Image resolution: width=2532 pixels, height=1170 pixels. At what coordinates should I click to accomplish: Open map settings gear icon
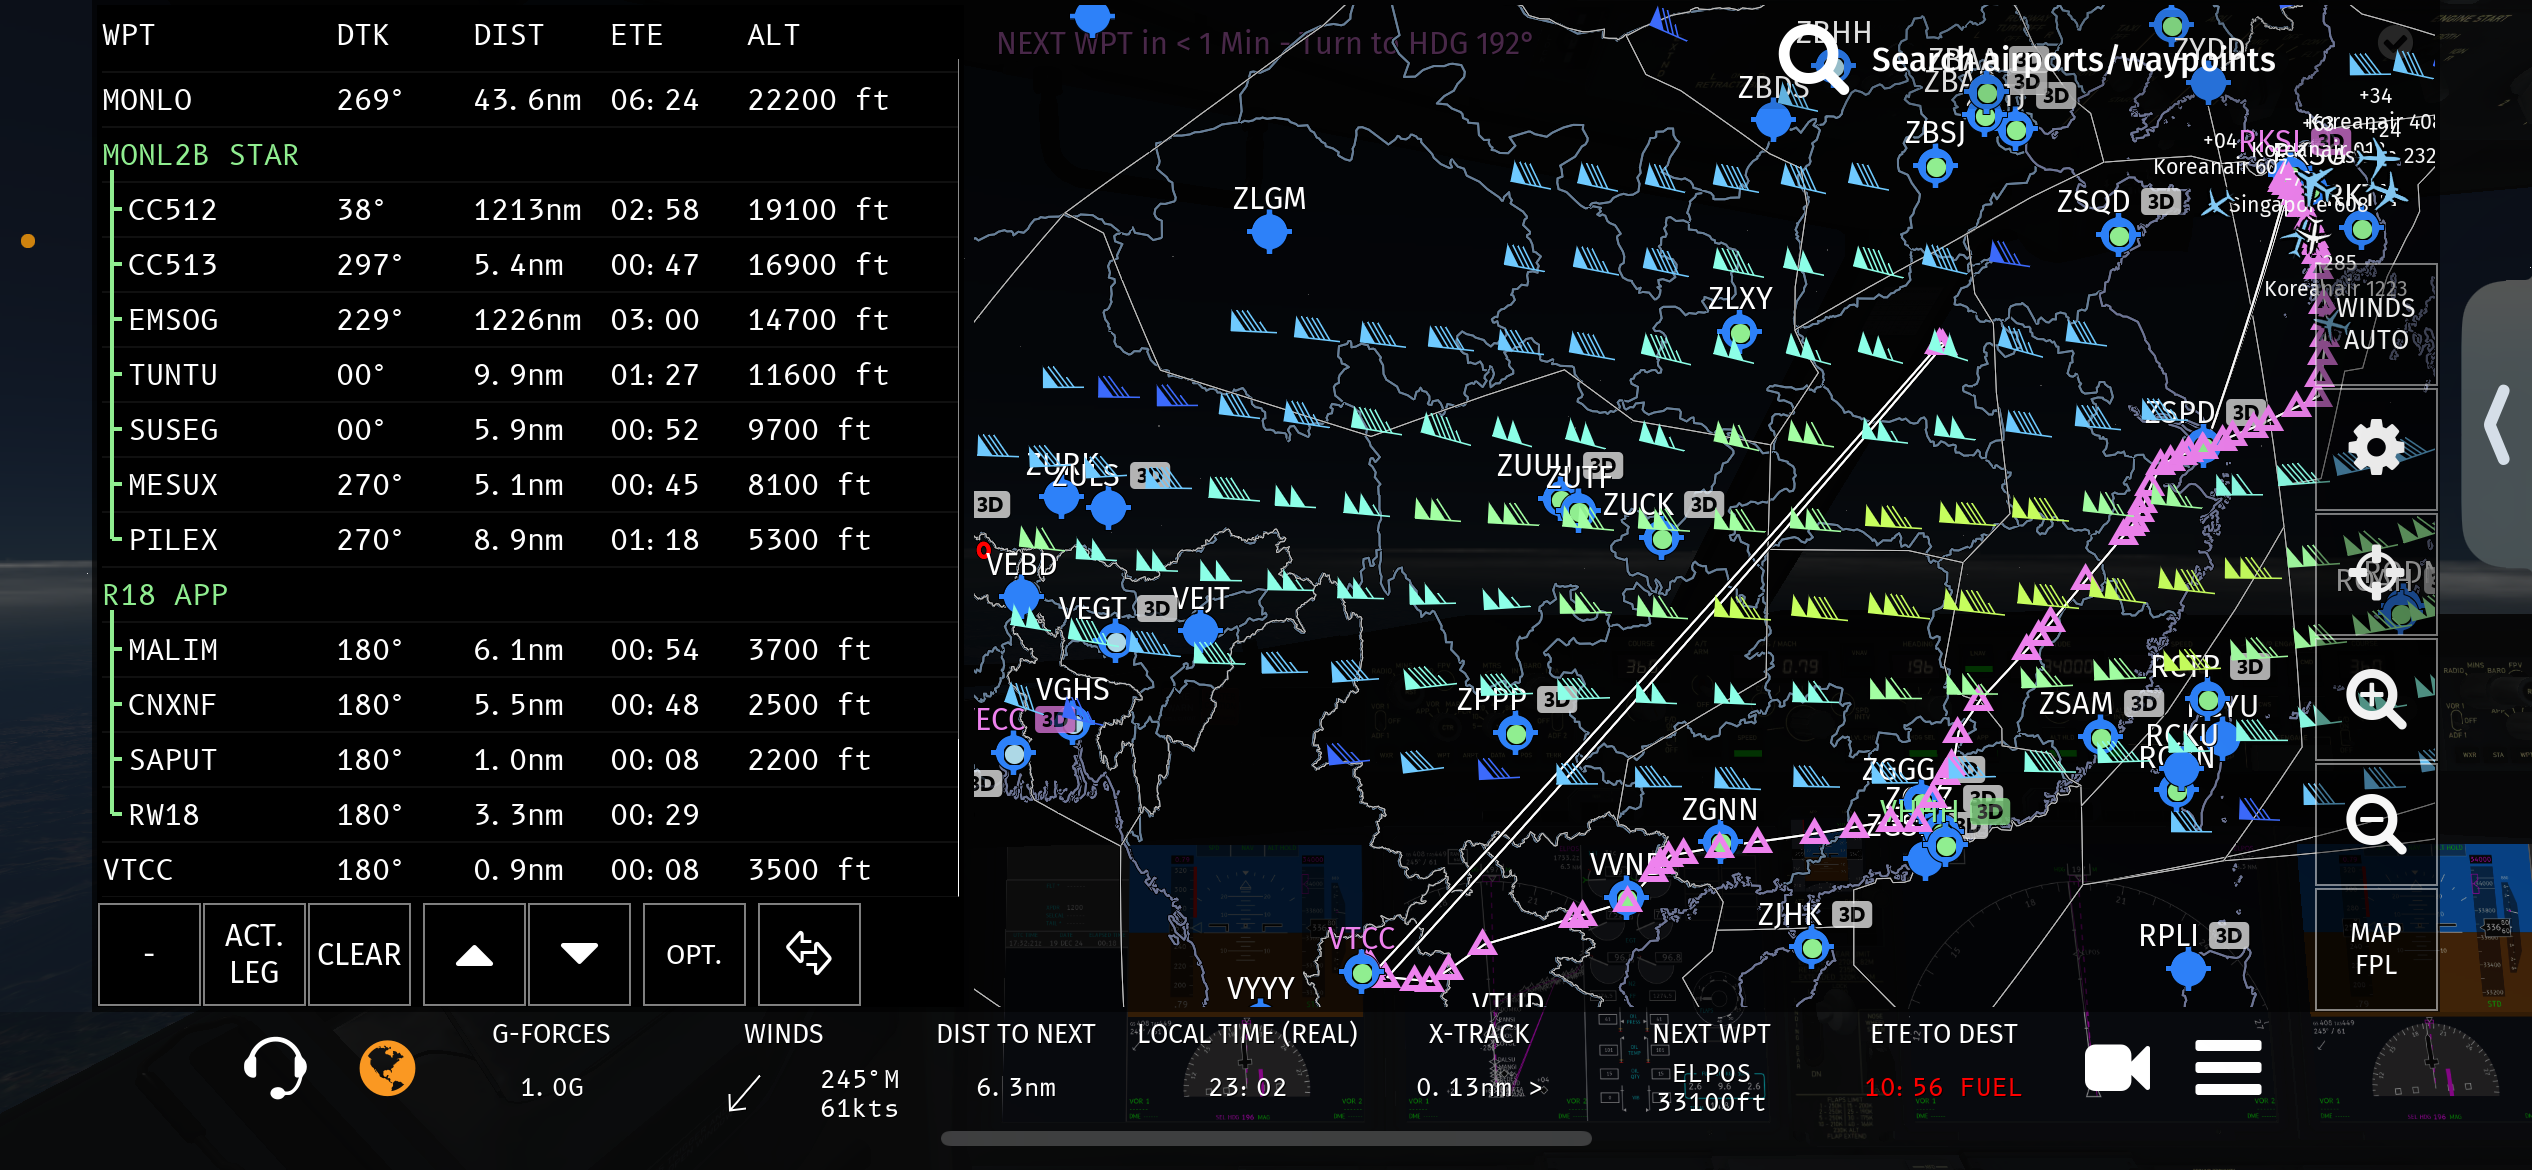pos(2376,447)
